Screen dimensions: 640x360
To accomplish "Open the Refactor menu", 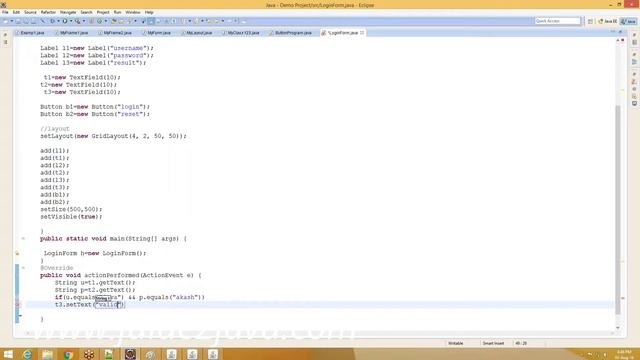I will click(x=48, y=12).
